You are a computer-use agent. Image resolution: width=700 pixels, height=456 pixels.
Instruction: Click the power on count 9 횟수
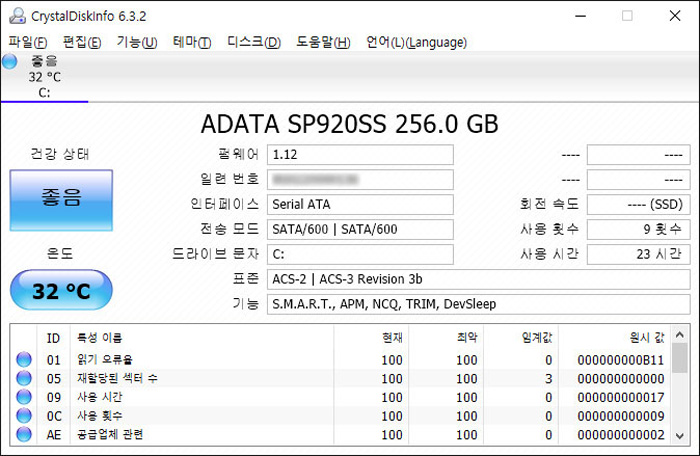tap(638, 230)
